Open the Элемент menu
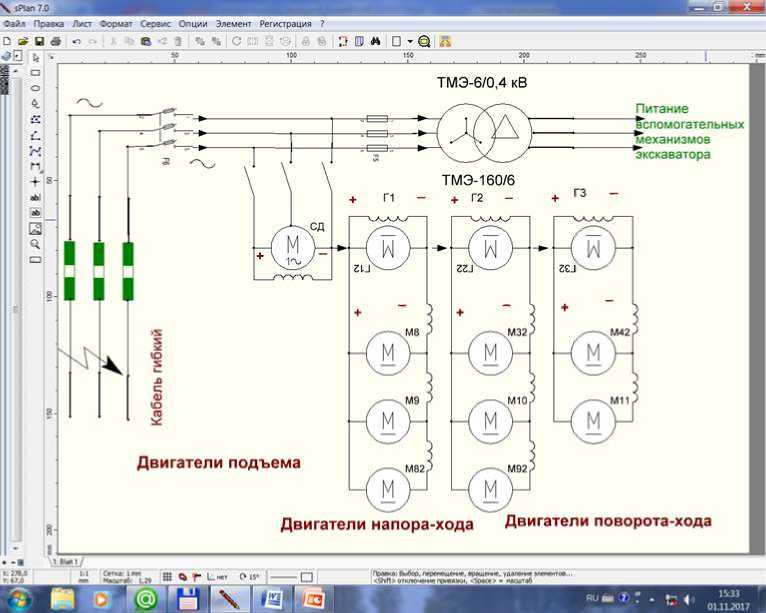The width and height of the screenshot is (766, 613). coord(234,23)
